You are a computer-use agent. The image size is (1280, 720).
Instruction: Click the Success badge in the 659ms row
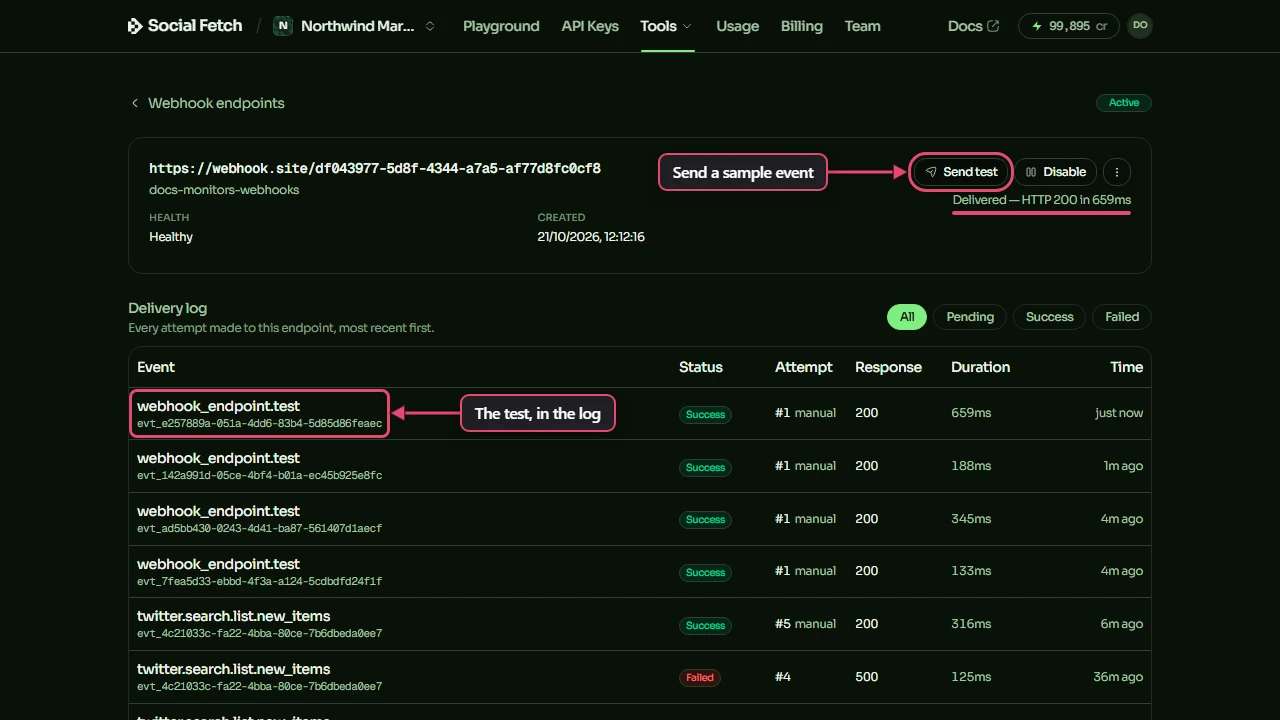click(x=705, y=414)
